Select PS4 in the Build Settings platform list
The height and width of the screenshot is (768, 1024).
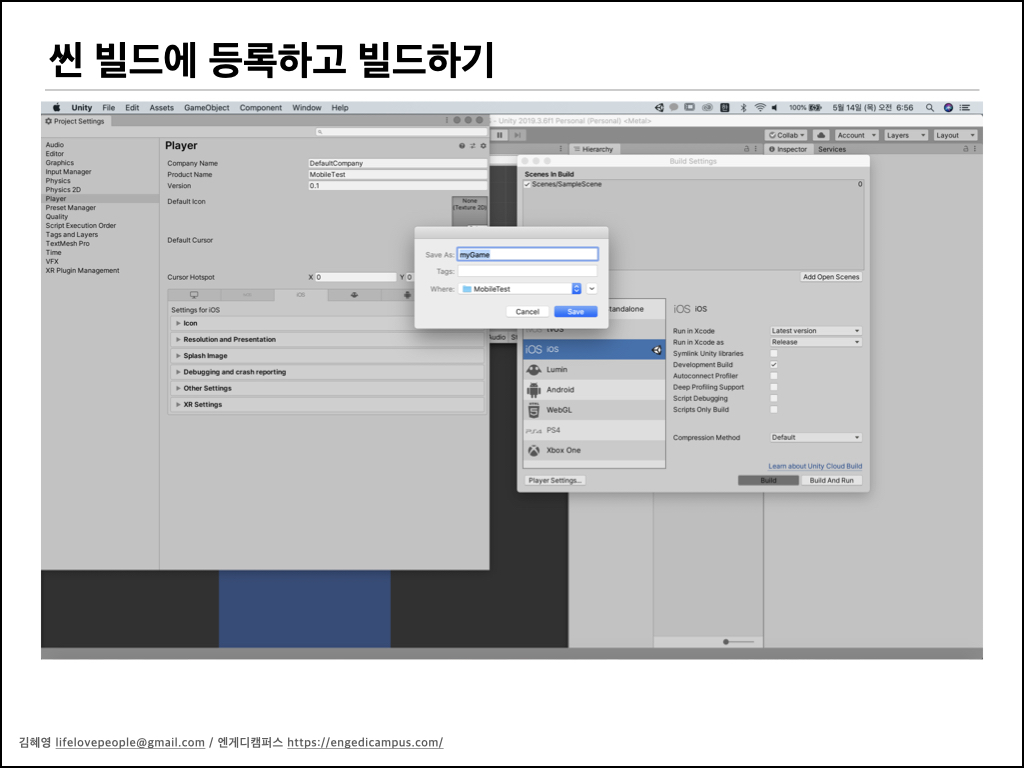tap(594, 430)
